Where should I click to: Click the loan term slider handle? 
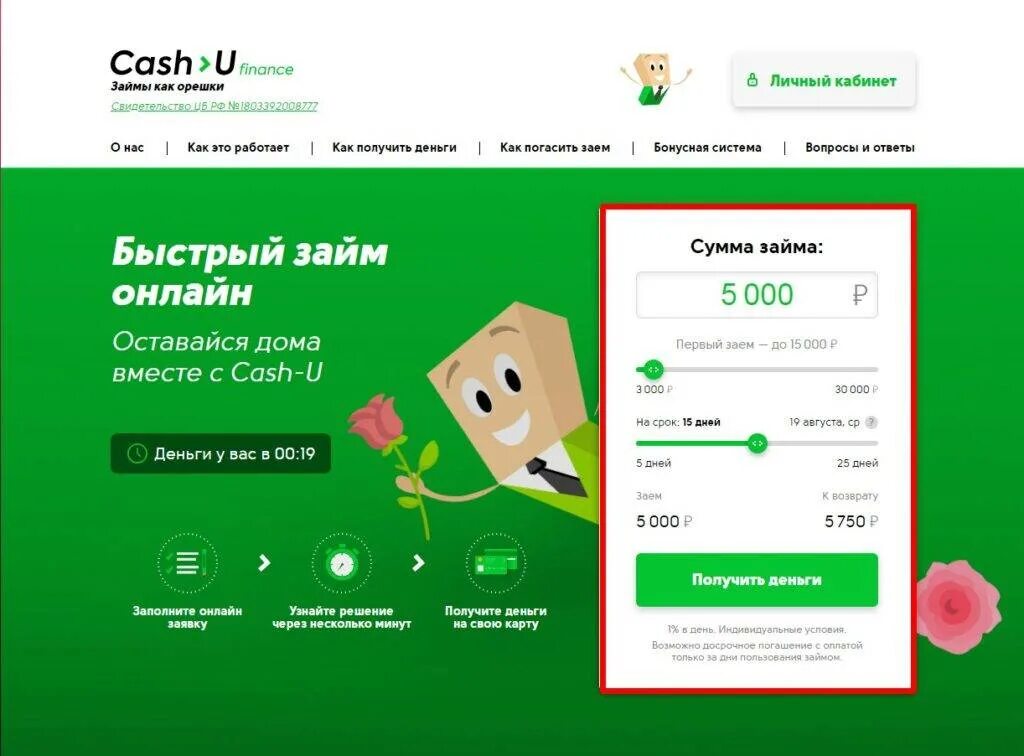(x=757, y=444)
